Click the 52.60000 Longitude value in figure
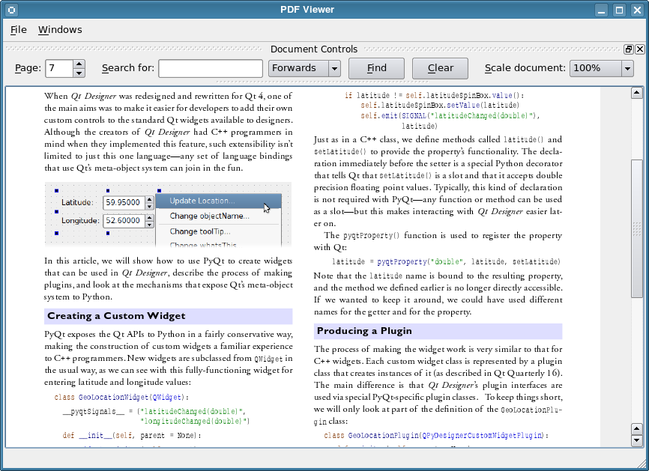 (x=123, y=221)
